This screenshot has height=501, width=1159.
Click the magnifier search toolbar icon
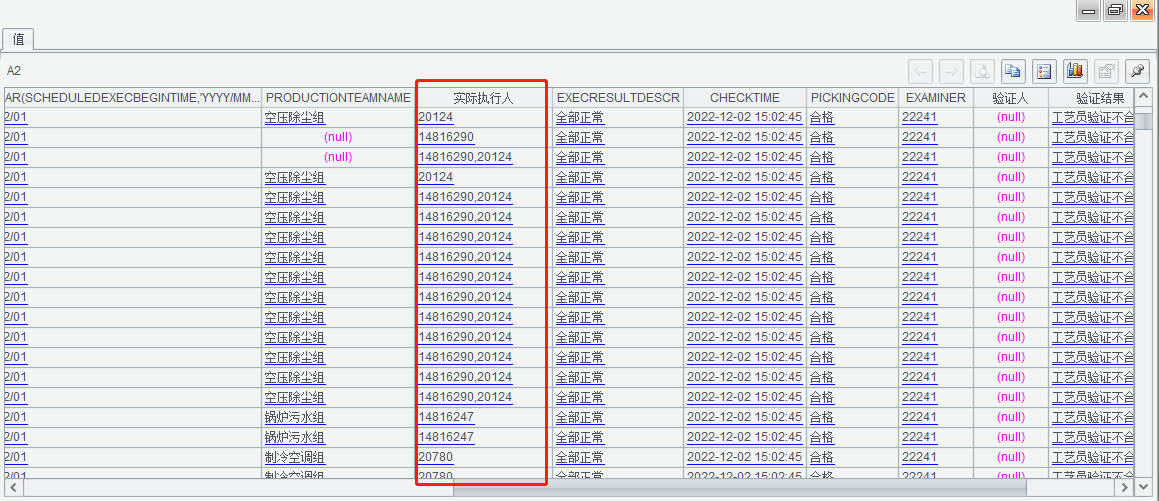982,71
